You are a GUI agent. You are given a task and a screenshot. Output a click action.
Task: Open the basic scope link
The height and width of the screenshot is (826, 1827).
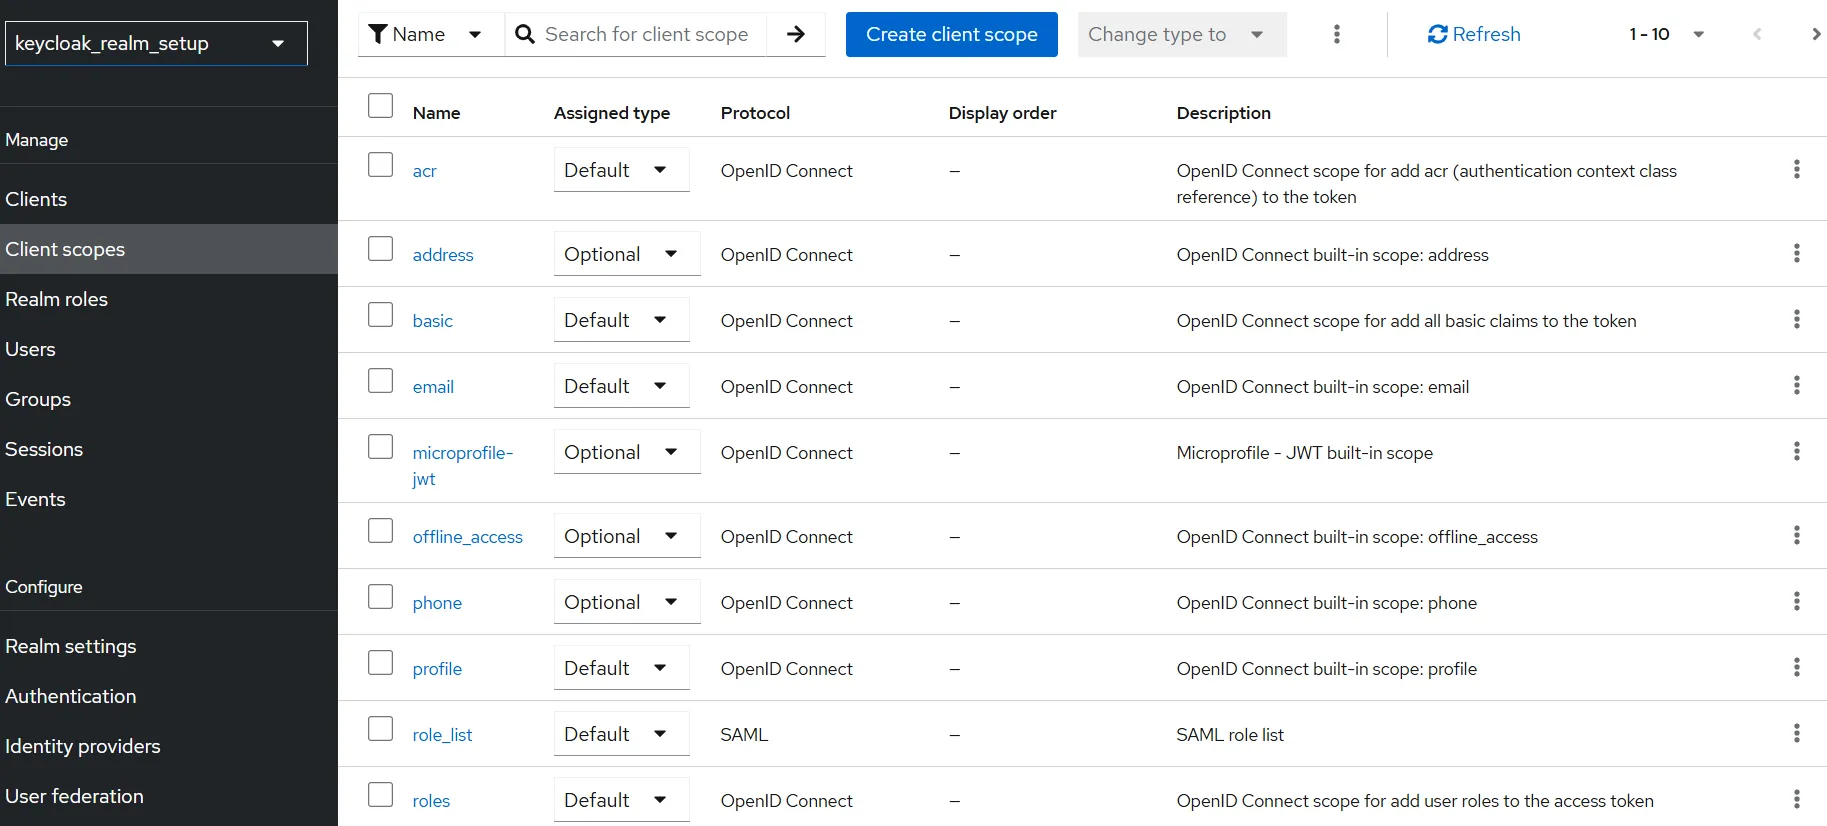432,321
